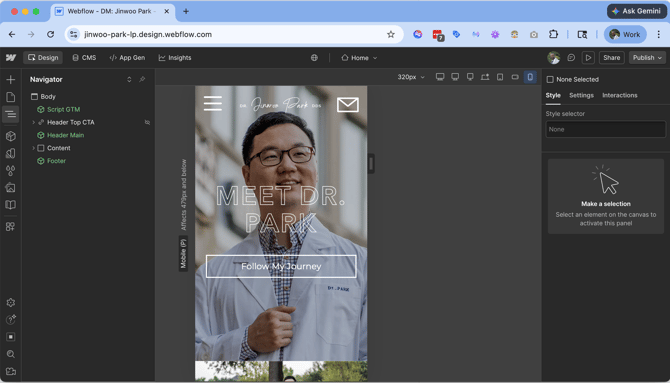Toggle the Navigator panel icon

pos(11,114)
